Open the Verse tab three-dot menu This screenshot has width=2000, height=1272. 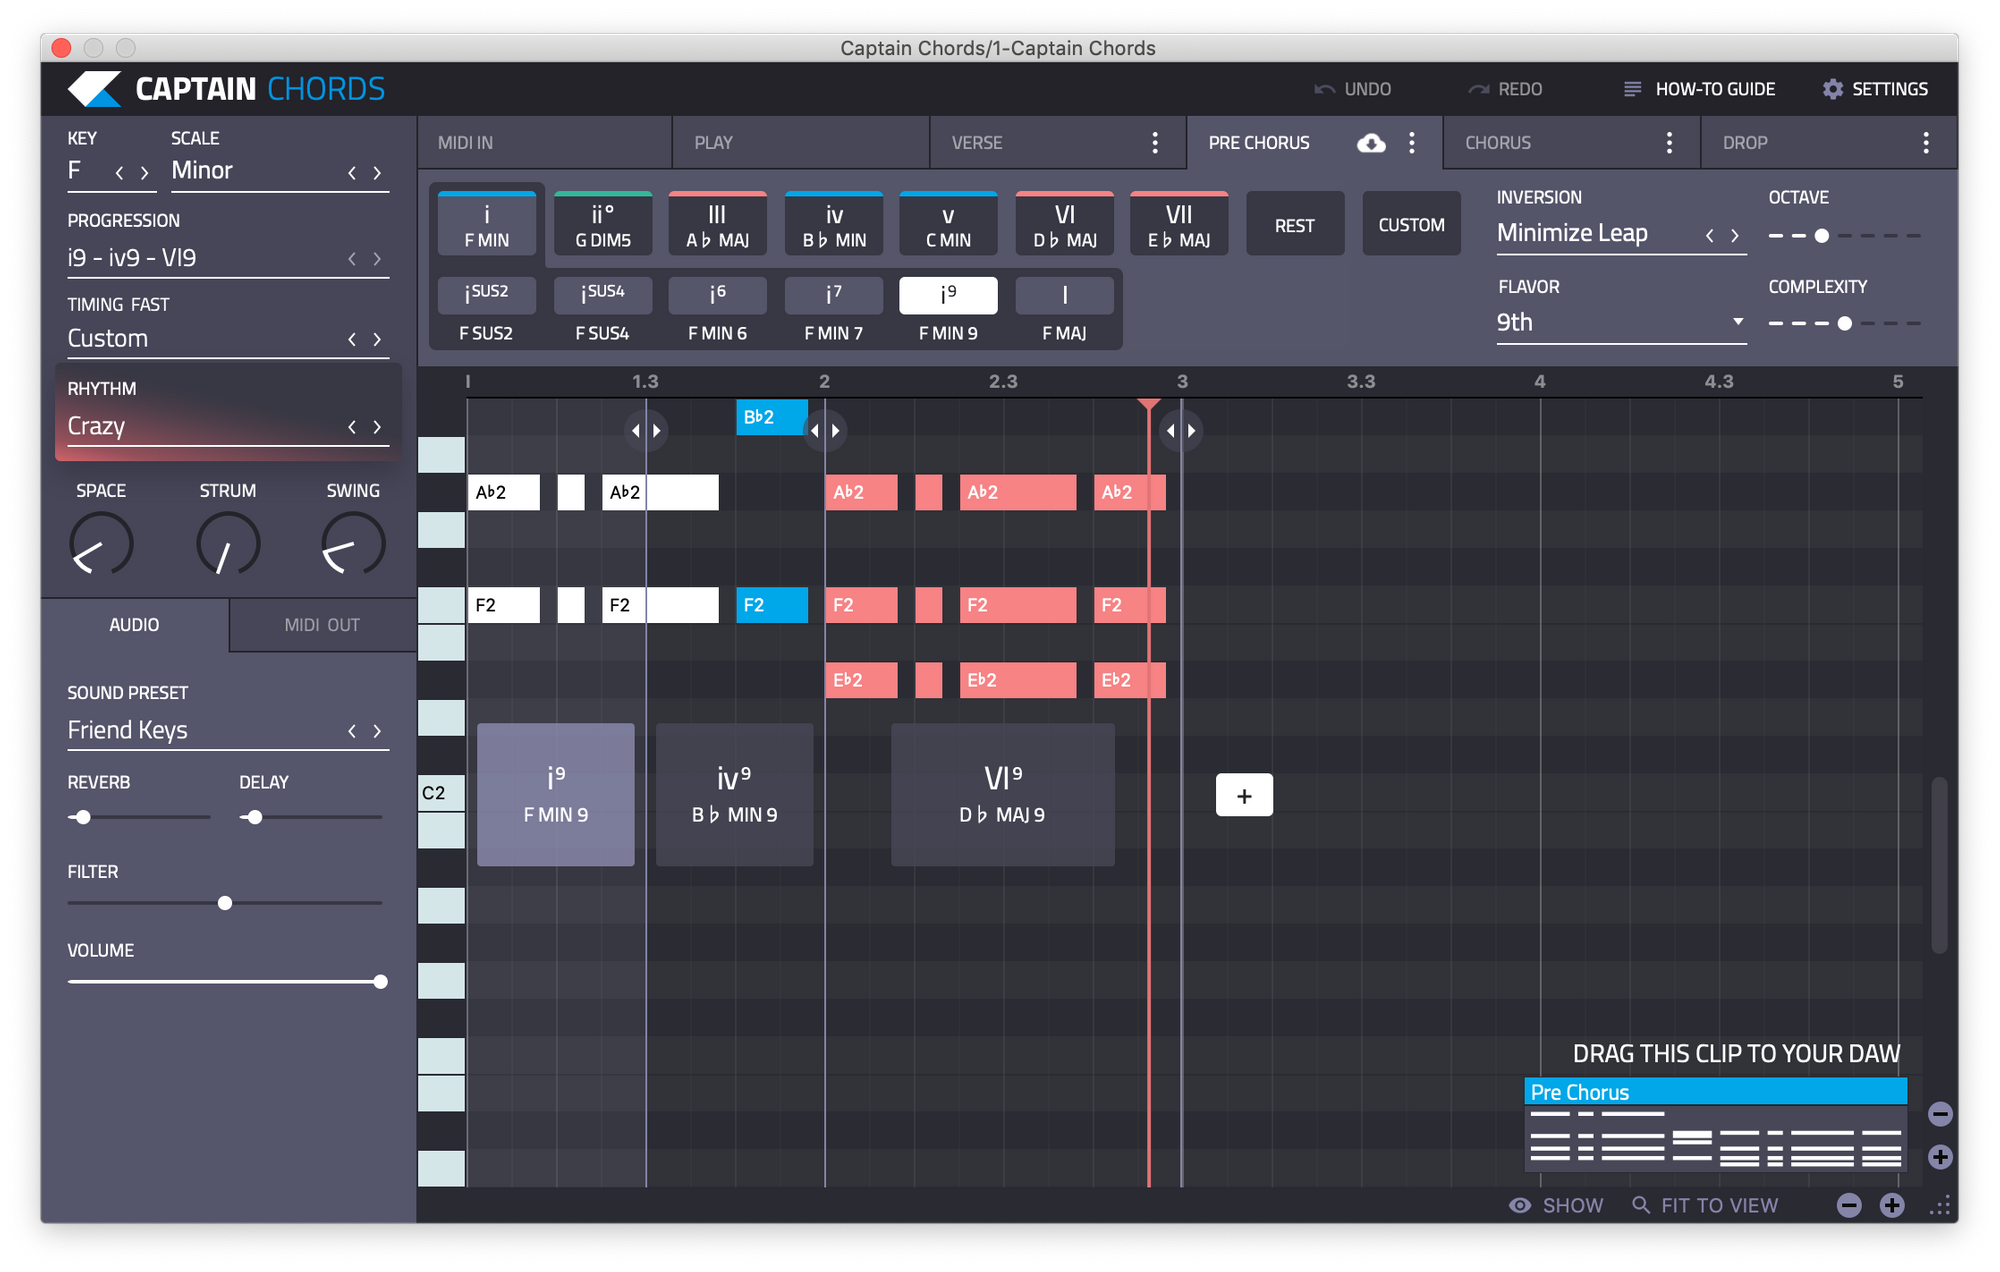[1155, 143]
